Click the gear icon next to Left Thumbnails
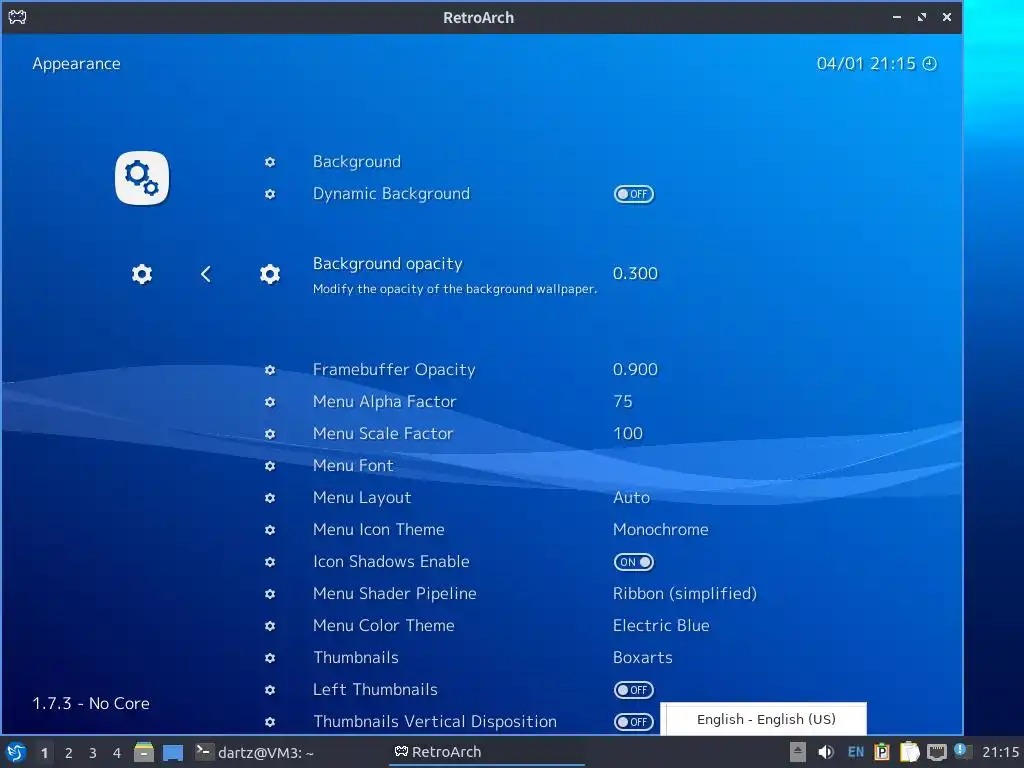This screenshot has height=768, width=1024. (270, 690)
